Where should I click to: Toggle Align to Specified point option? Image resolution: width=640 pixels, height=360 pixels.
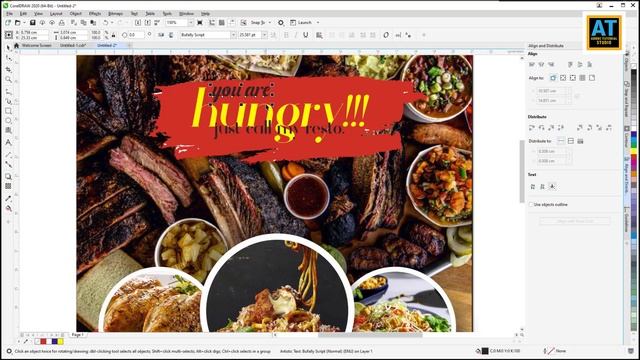click(592, 78)
